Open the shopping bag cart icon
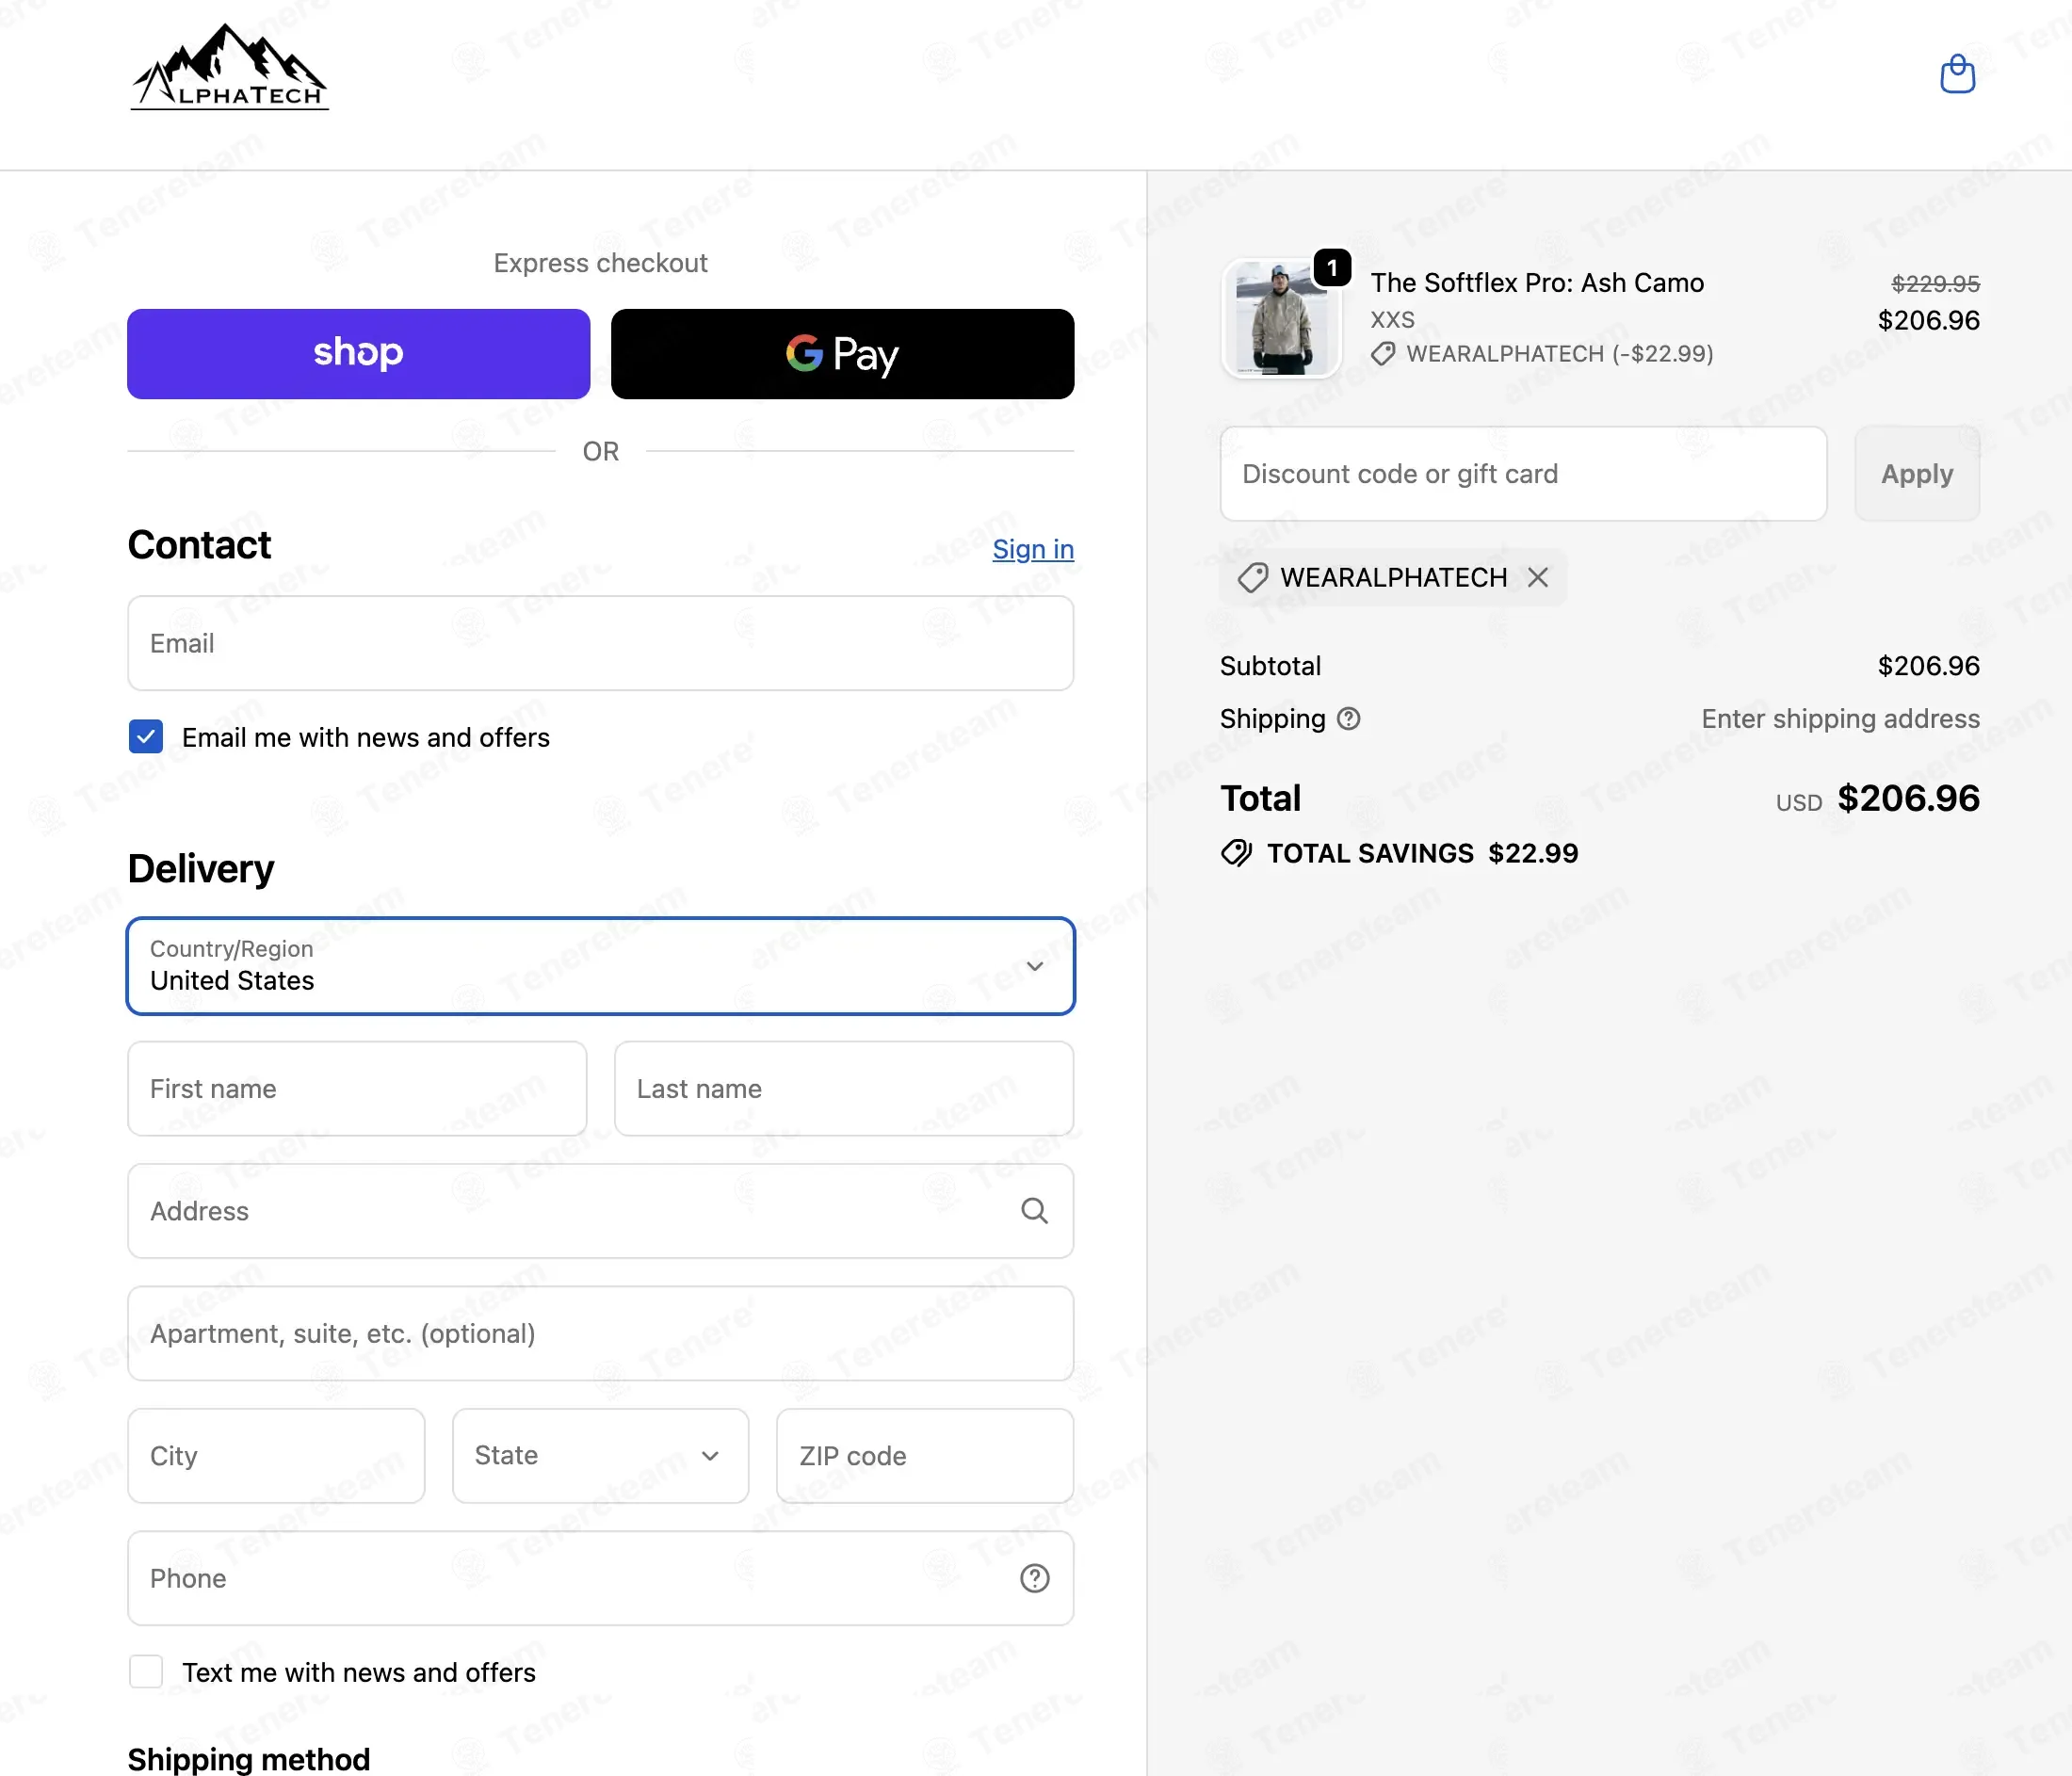 click(1957, 75)
